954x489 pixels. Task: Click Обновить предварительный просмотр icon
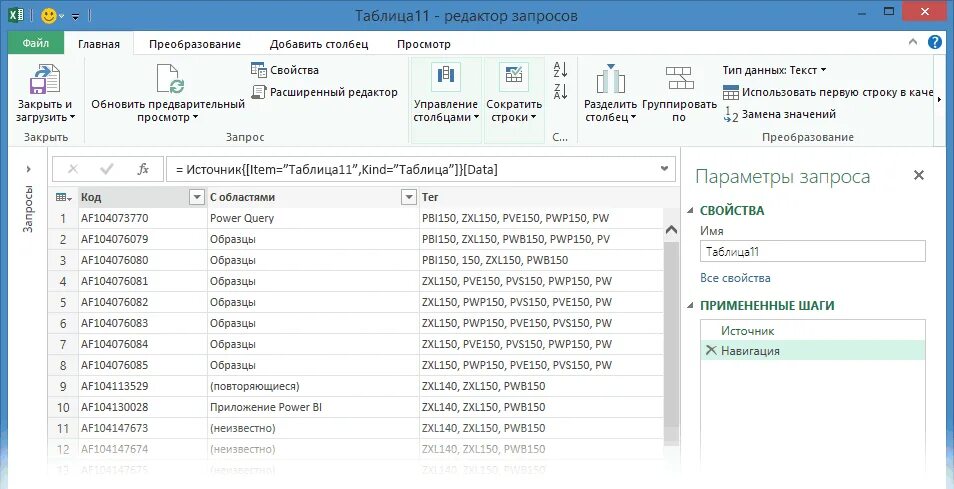170,79
